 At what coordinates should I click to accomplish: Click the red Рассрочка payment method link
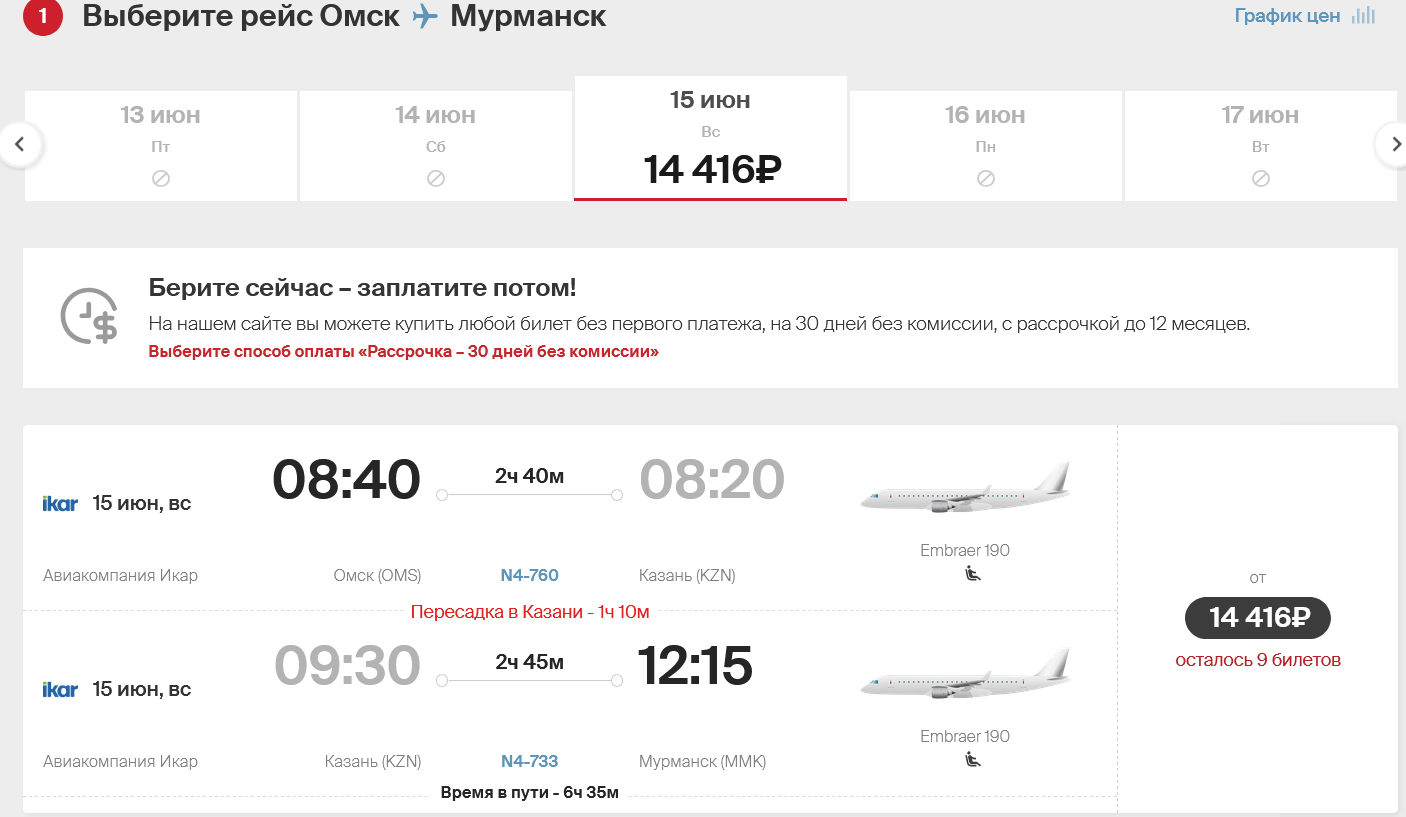[x=403, y=352]
